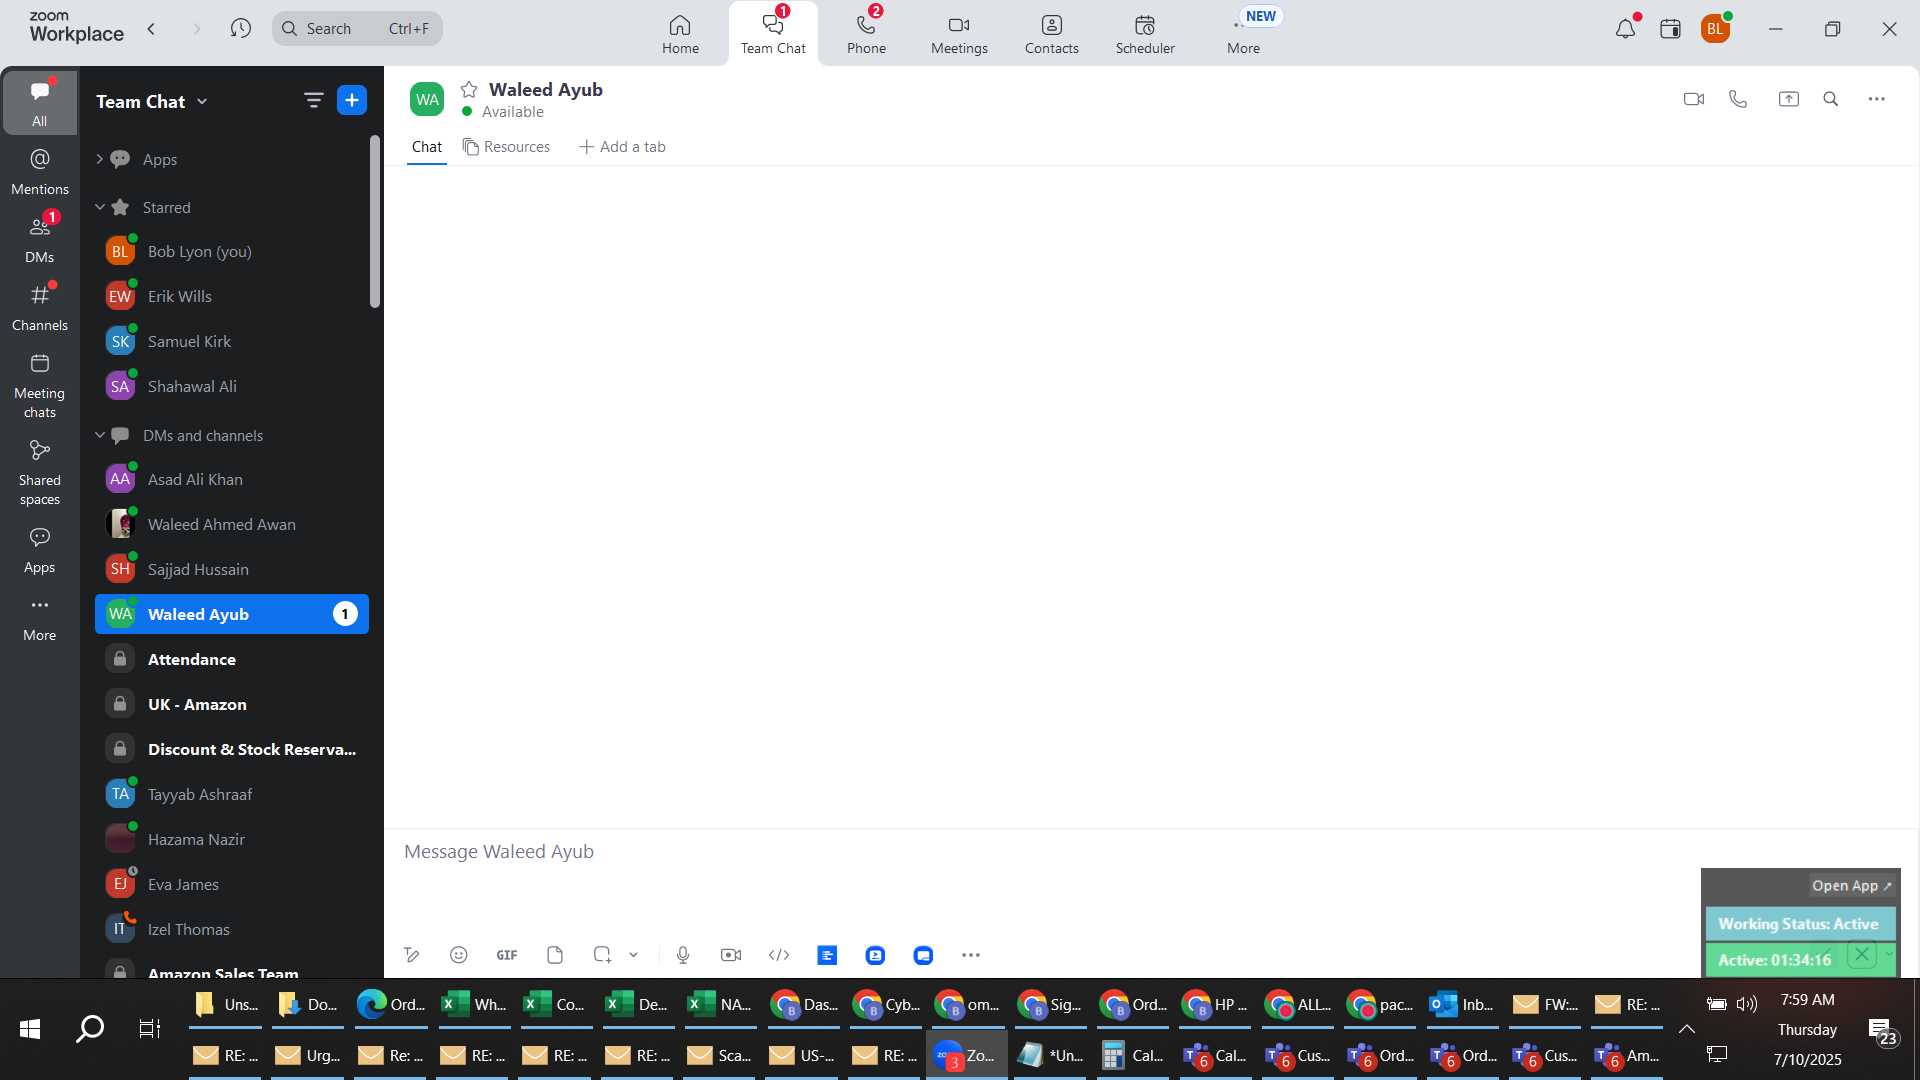1920x1080 pixels.
Task: Open More in the left rail
Action: [40, 618]
